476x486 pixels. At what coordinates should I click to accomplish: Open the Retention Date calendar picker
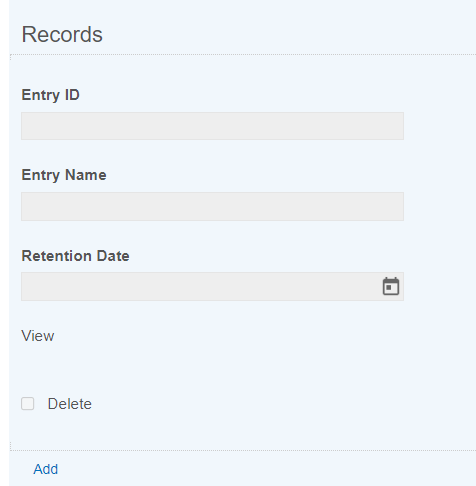coord(391,286)
